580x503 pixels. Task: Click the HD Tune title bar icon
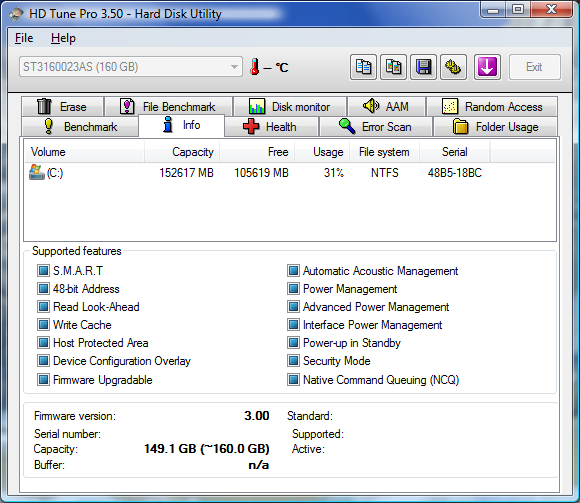tap(16, 14)
